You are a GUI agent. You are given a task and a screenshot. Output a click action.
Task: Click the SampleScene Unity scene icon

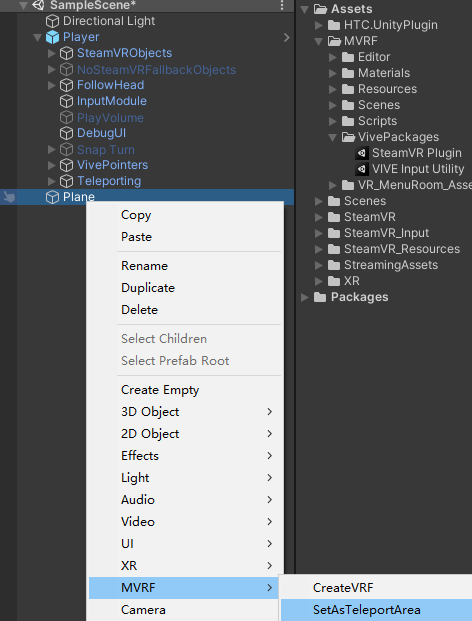pyautogui.click(x=38, y=5)
